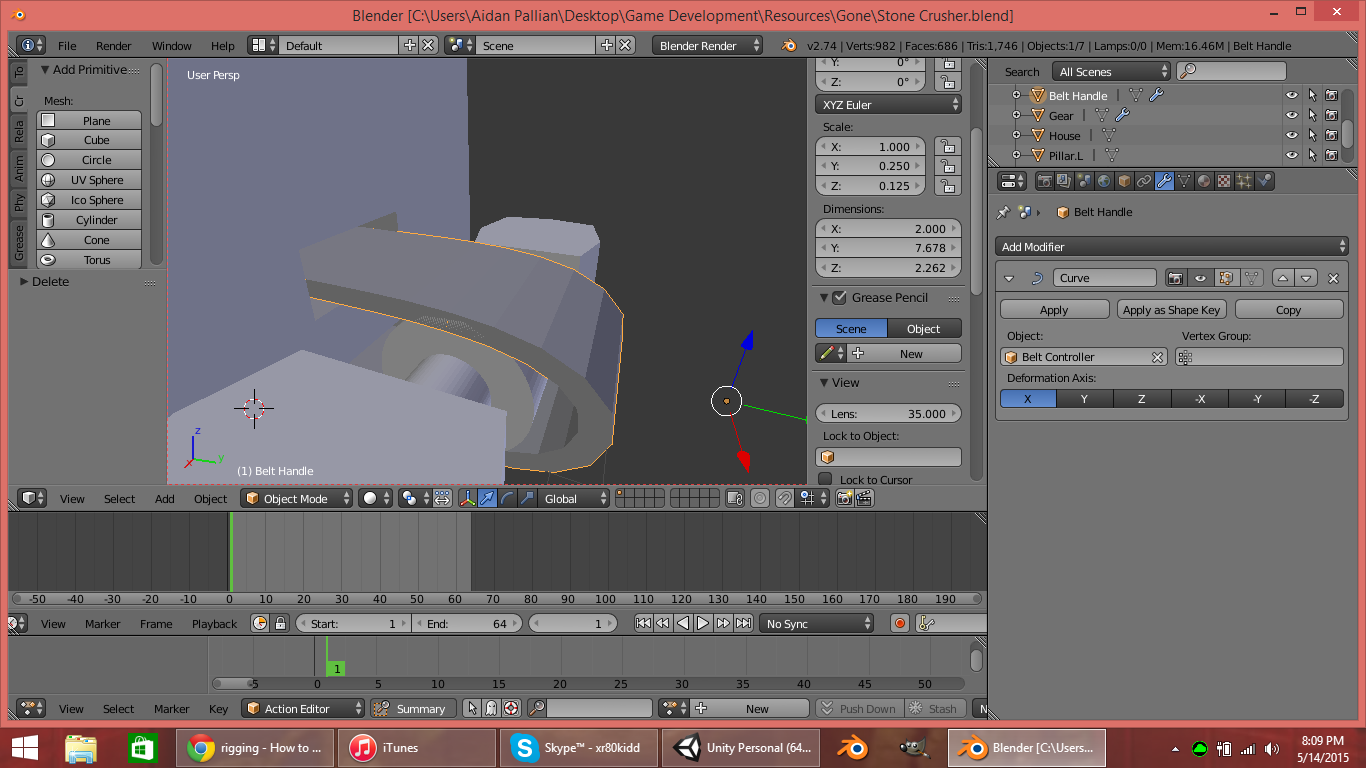Open the Scene properties tab icon
Image resolution: width=1366 pixels, height=768 pixels.
[x=1084, y=181]
